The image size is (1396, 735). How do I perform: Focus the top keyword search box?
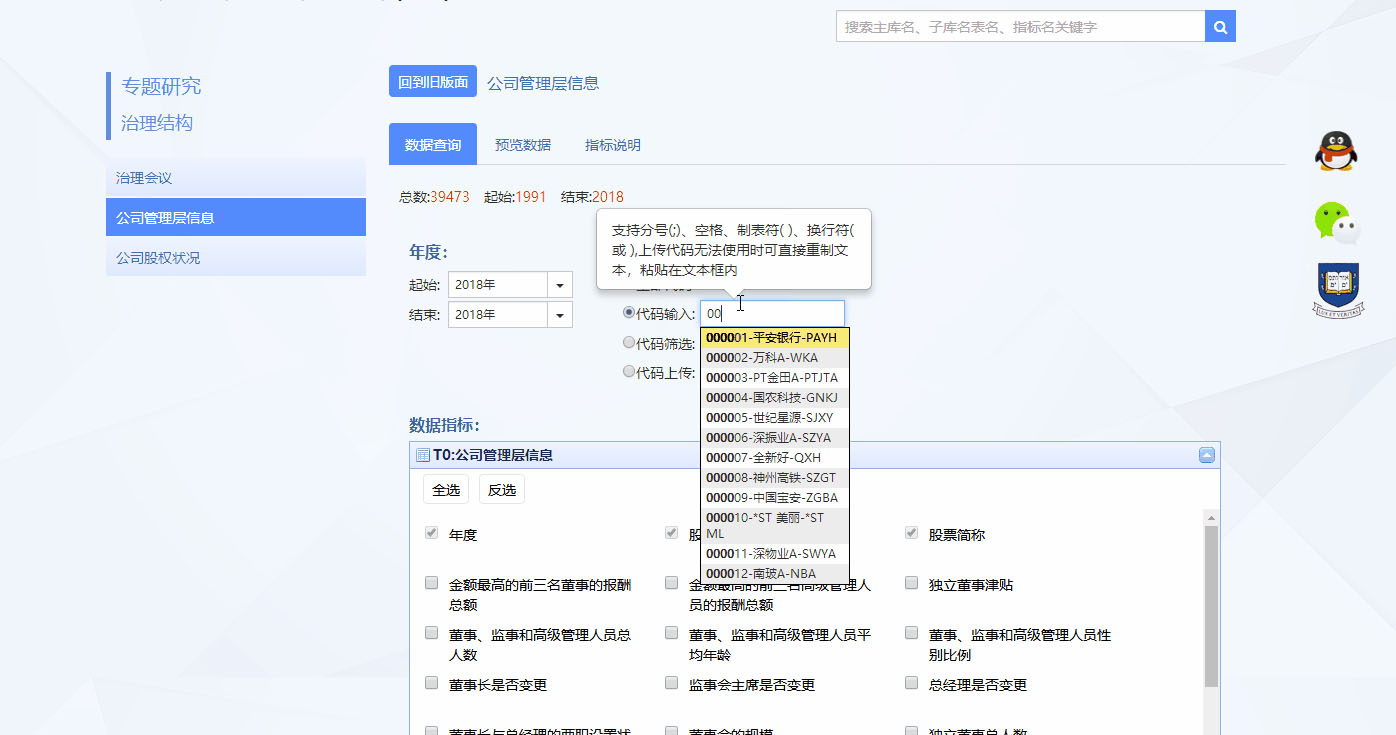coord(1020,27)
